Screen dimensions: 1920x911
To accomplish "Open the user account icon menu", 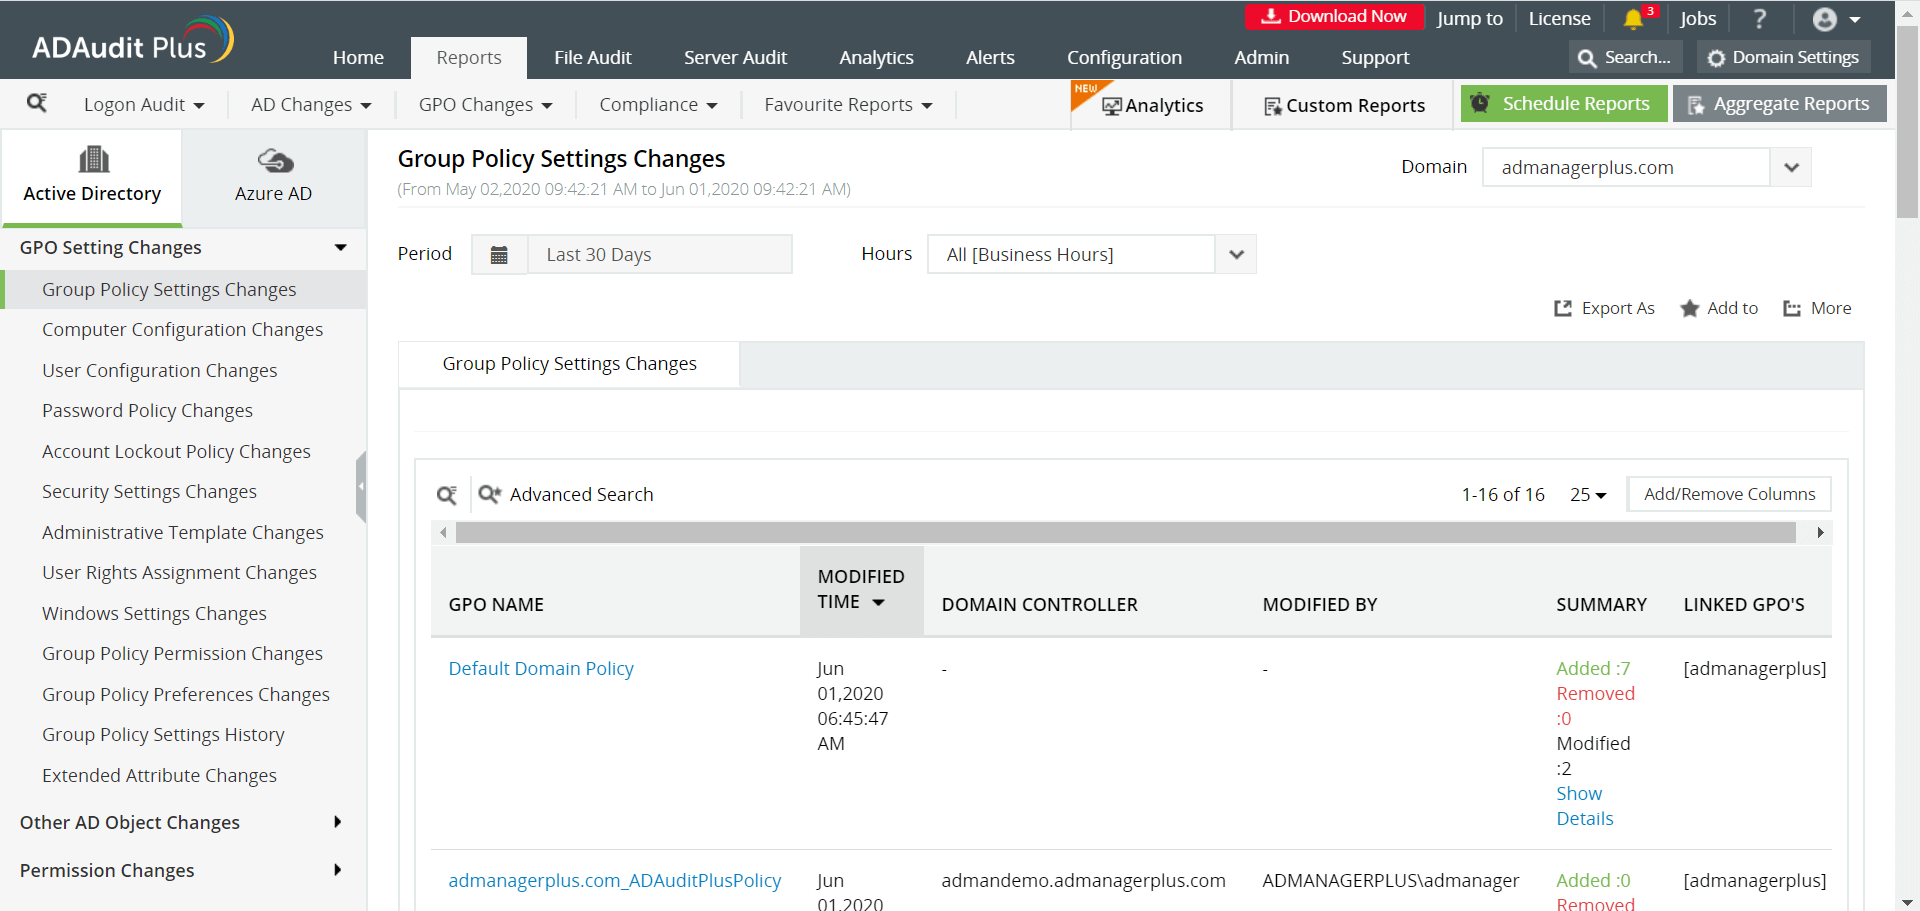I will point(1826,19).
